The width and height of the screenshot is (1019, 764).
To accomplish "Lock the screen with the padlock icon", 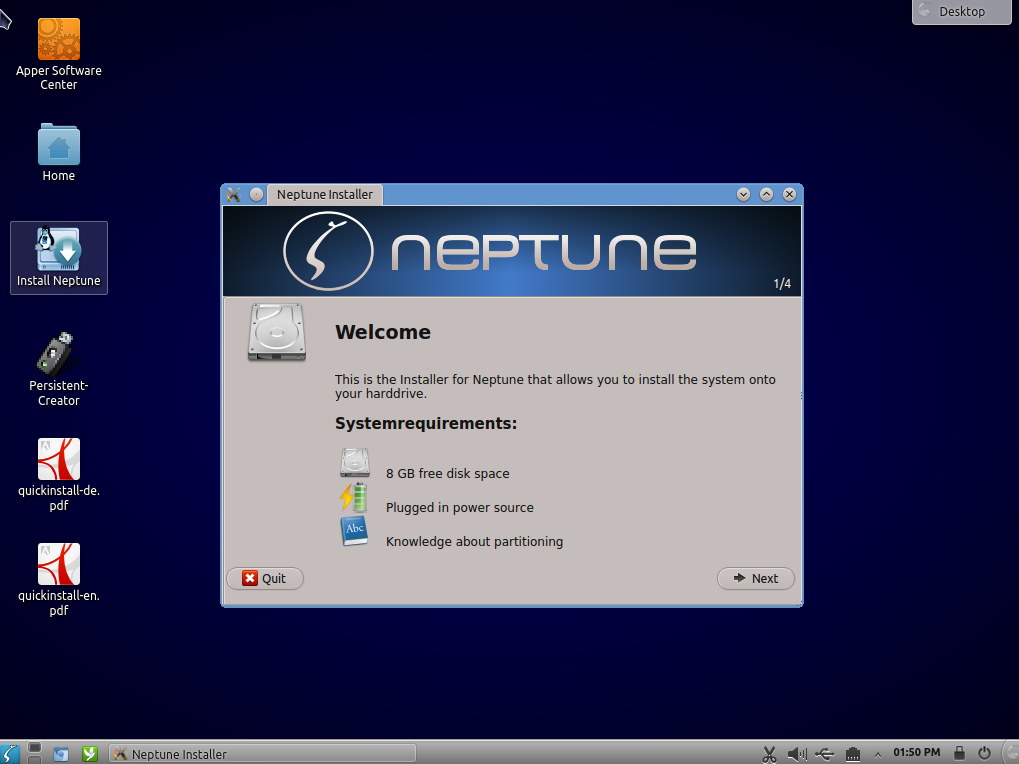I will (959, 753).
